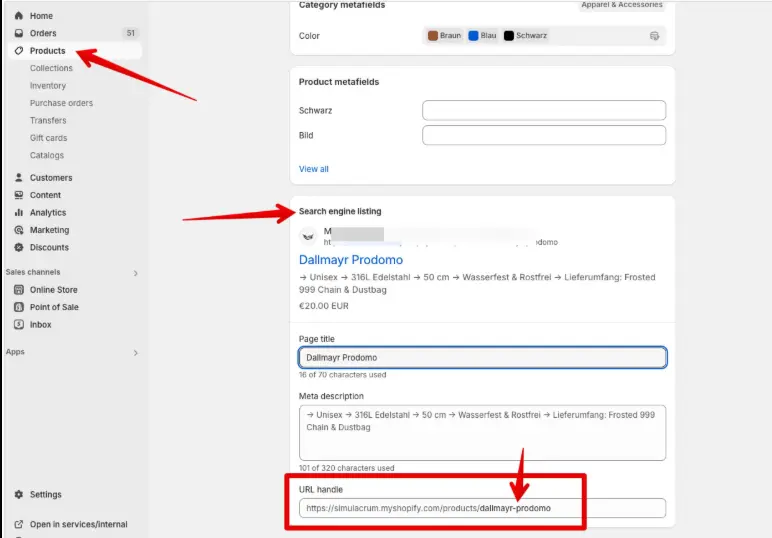Viewport: 772px width, 538px height.
Task: Click the Marketing target icon
Action: (x=19, y=230)
